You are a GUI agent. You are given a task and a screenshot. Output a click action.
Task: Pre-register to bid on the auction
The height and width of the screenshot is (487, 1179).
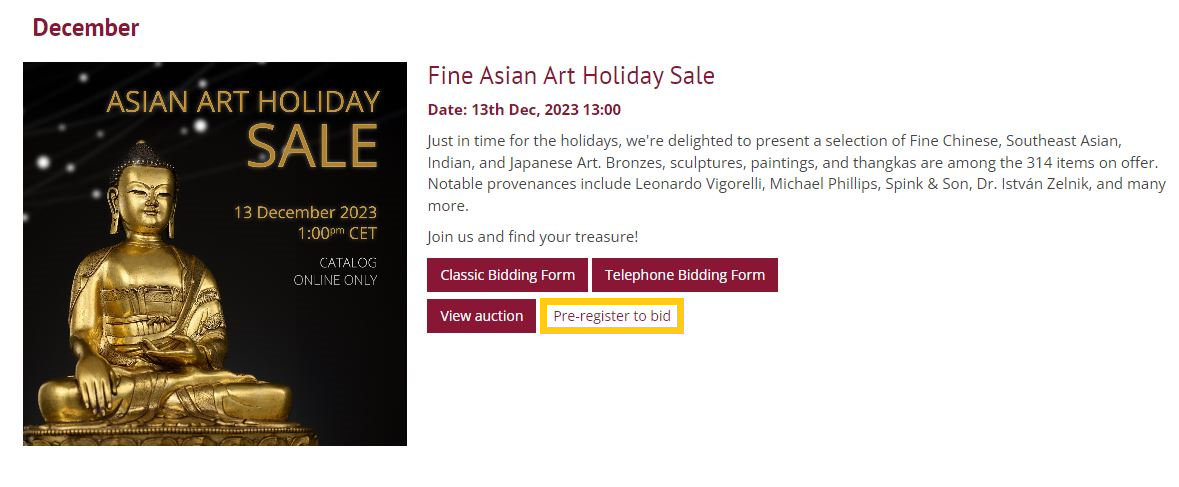pyautogui.click(x=612, y=316)
